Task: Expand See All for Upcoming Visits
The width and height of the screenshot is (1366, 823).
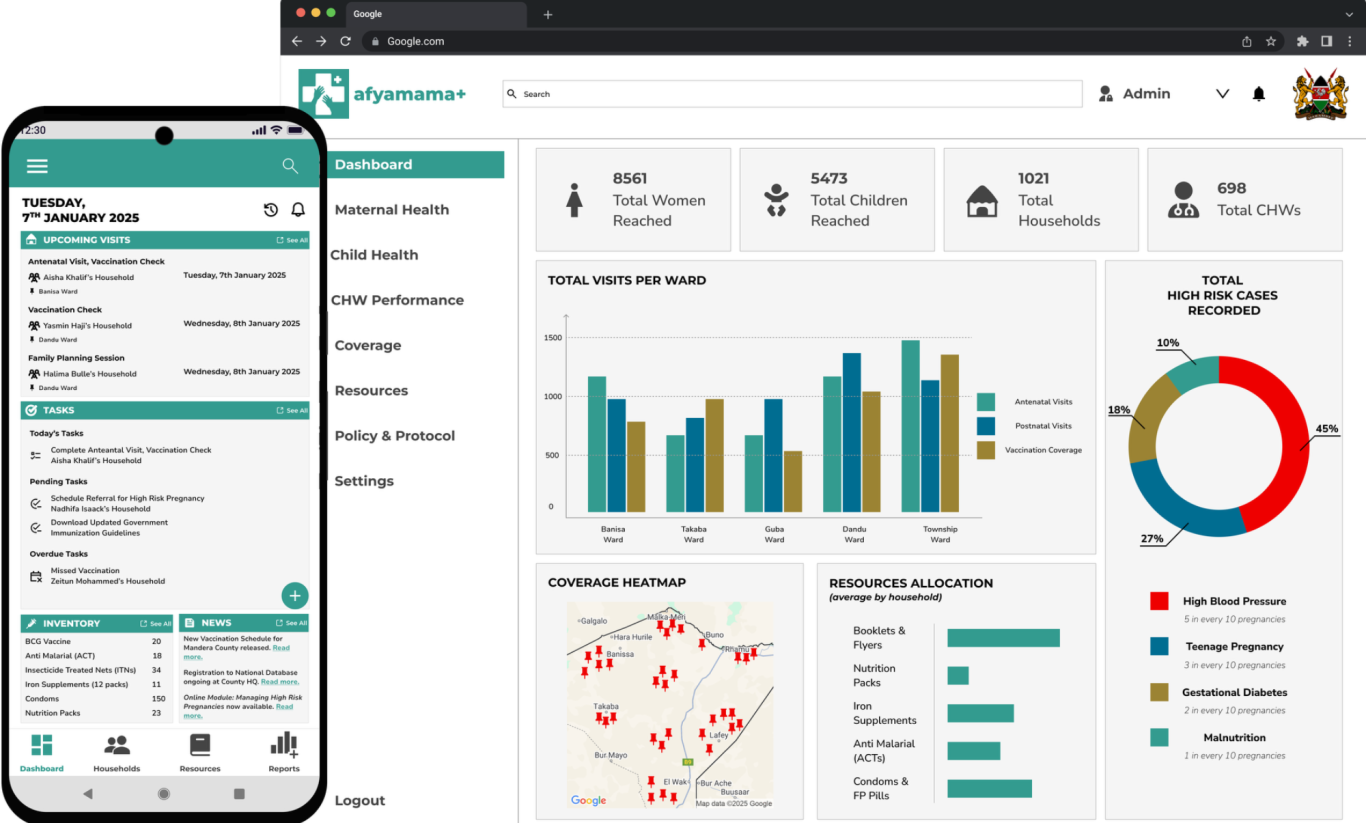Action: [292, 240]
